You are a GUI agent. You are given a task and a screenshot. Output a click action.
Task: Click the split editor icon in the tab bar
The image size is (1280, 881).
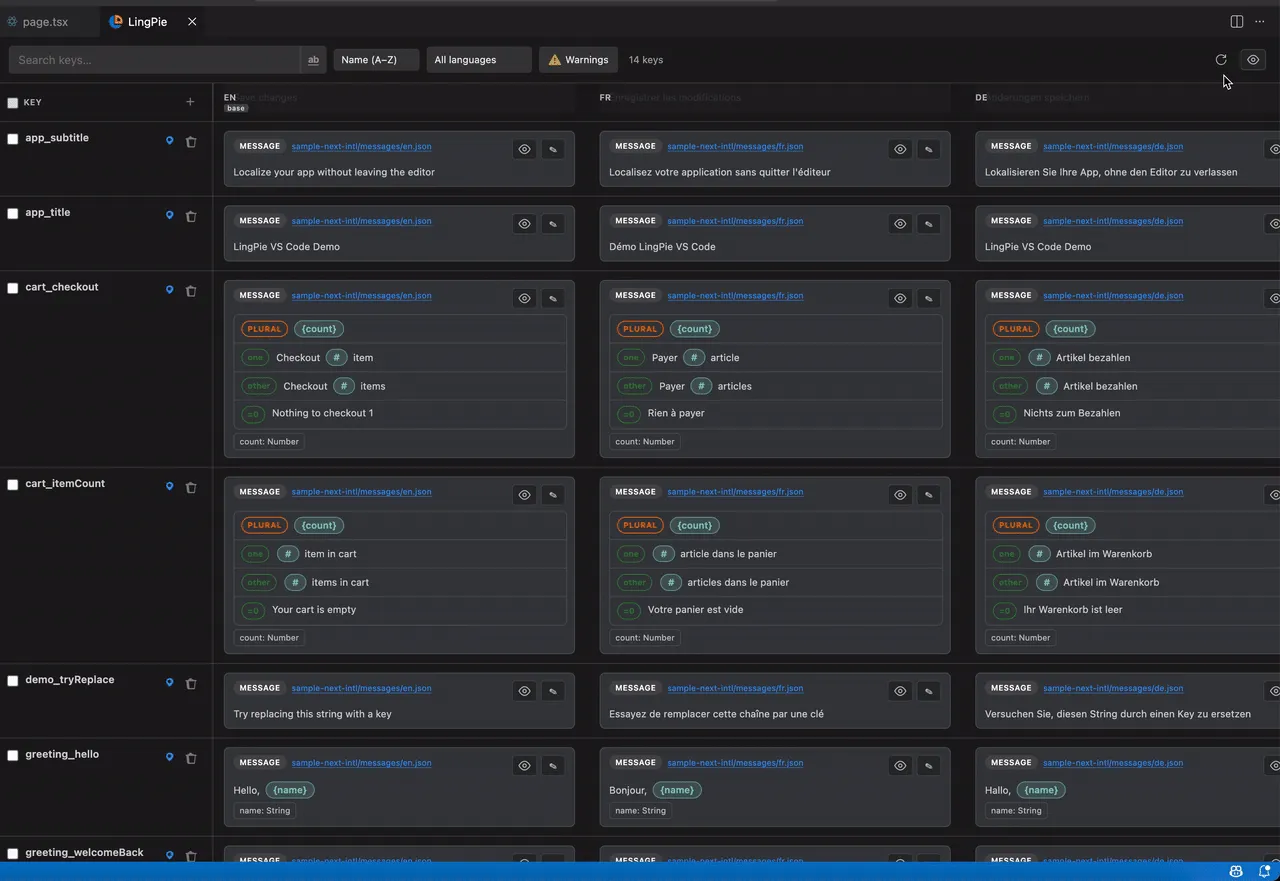(x=1237, y=21)
